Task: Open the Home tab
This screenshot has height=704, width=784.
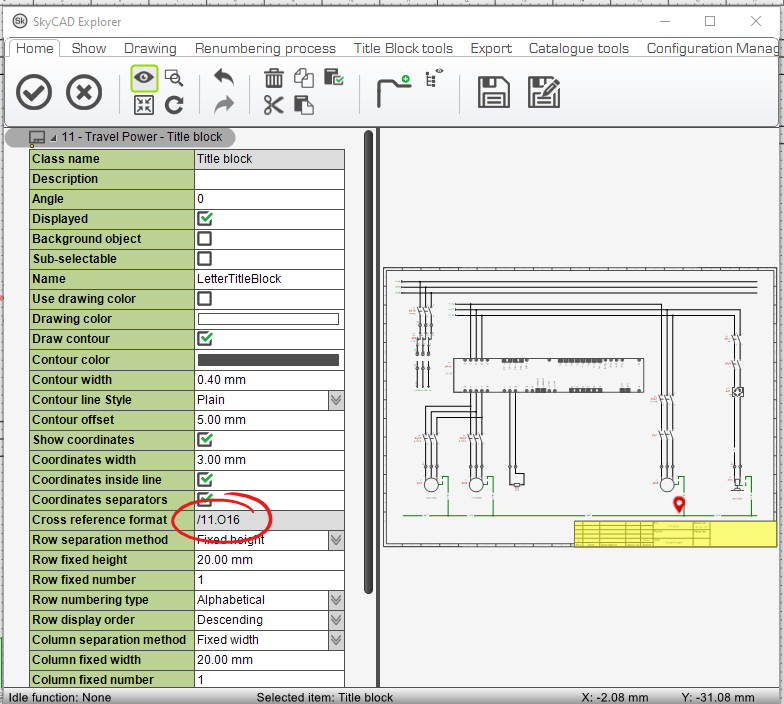Action: tap(34, 48)
